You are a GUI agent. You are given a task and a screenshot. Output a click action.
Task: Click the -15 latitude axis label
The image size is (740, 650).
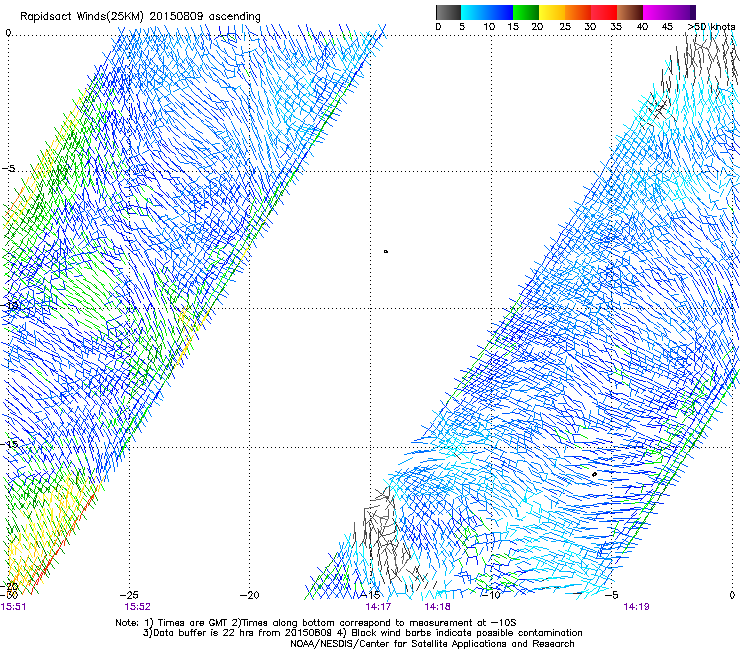10,444
